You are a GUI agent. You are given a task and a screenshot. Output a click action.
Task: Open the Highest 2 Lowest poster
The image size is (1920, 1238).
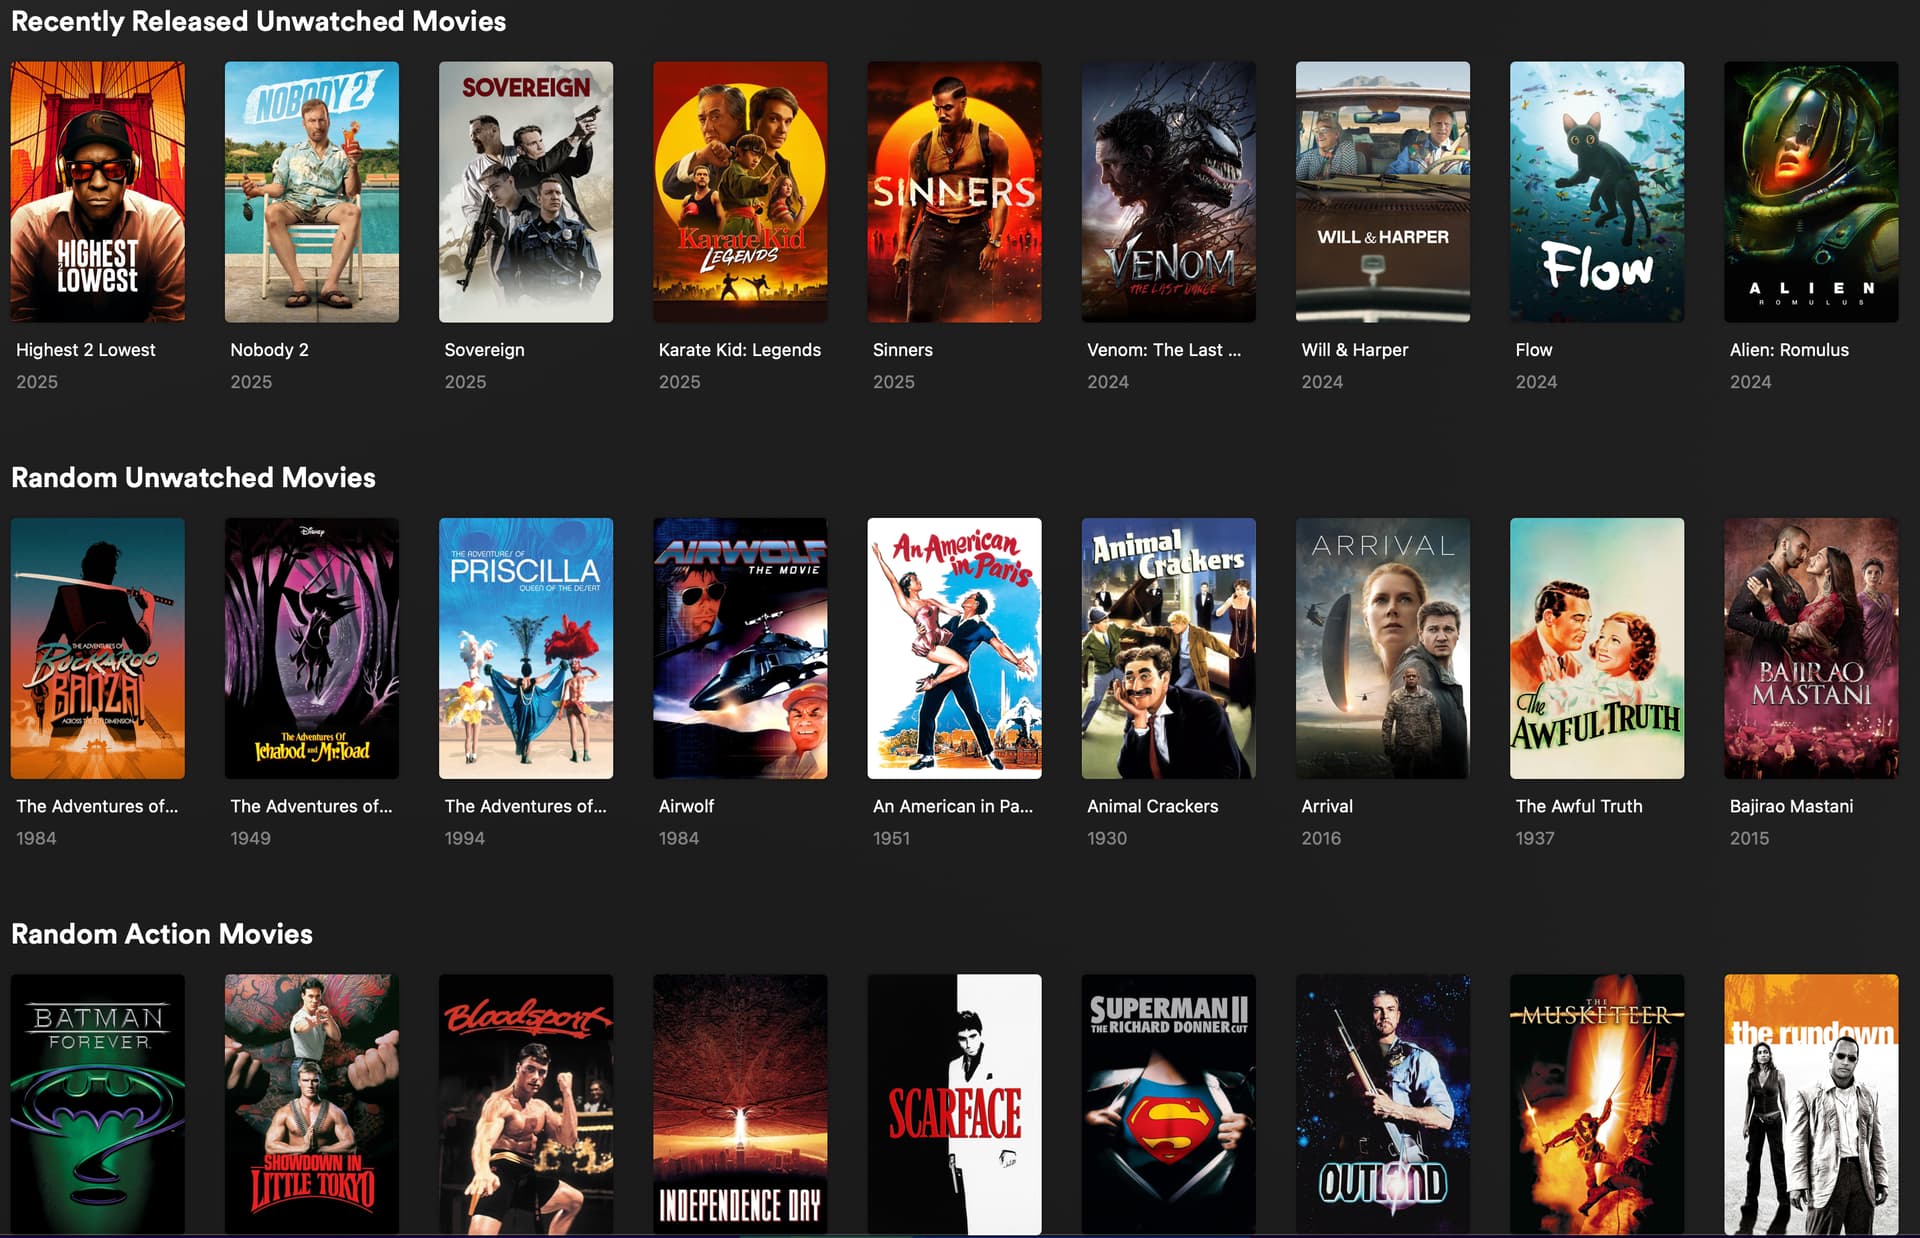click(97, 192)
